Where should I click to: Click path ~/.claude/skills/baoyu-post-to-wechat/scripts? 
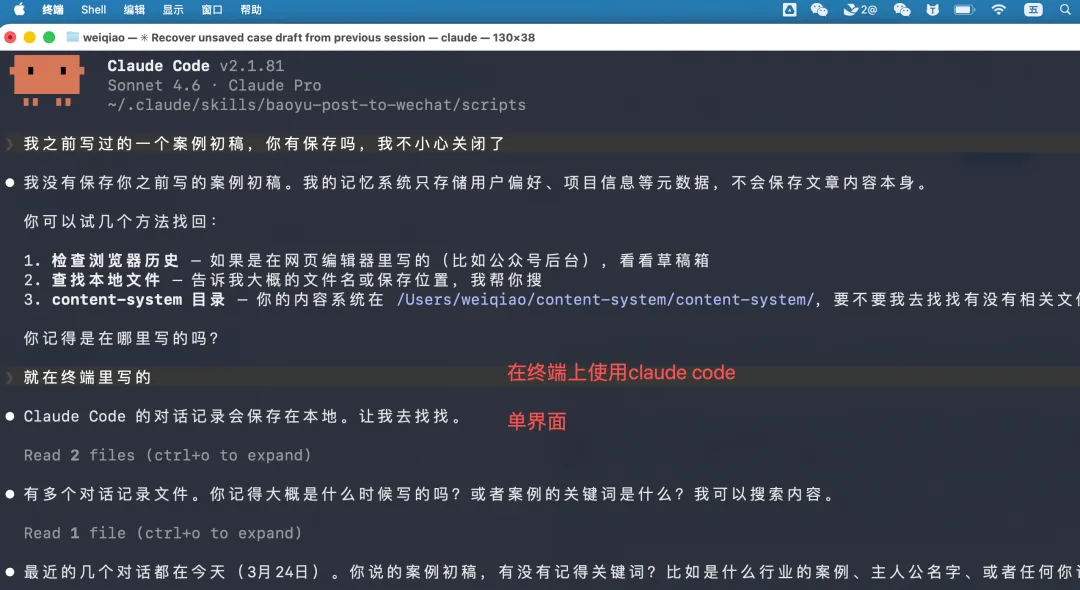point(316,105)
